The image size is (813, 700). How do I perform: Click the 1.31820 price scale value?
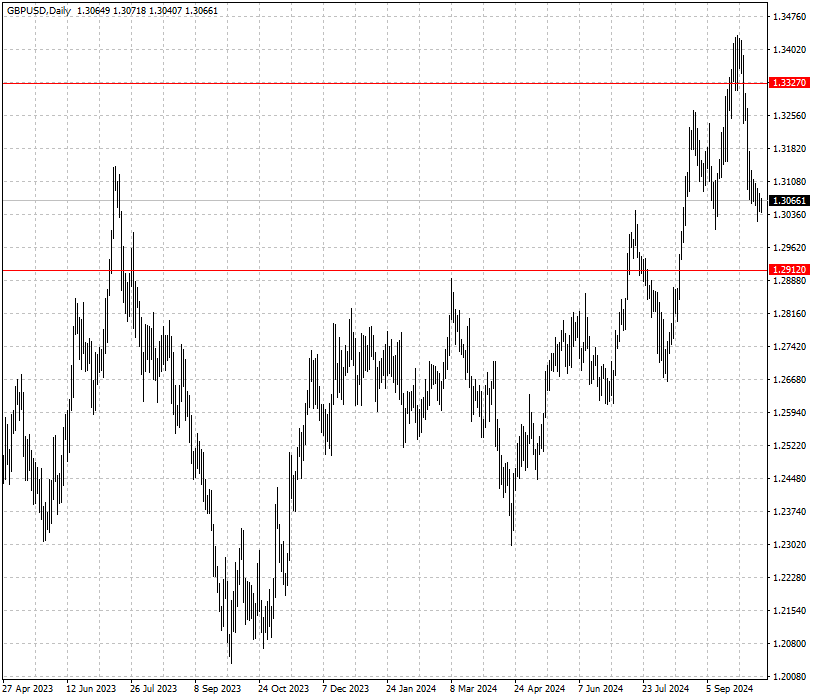(789, 149)
